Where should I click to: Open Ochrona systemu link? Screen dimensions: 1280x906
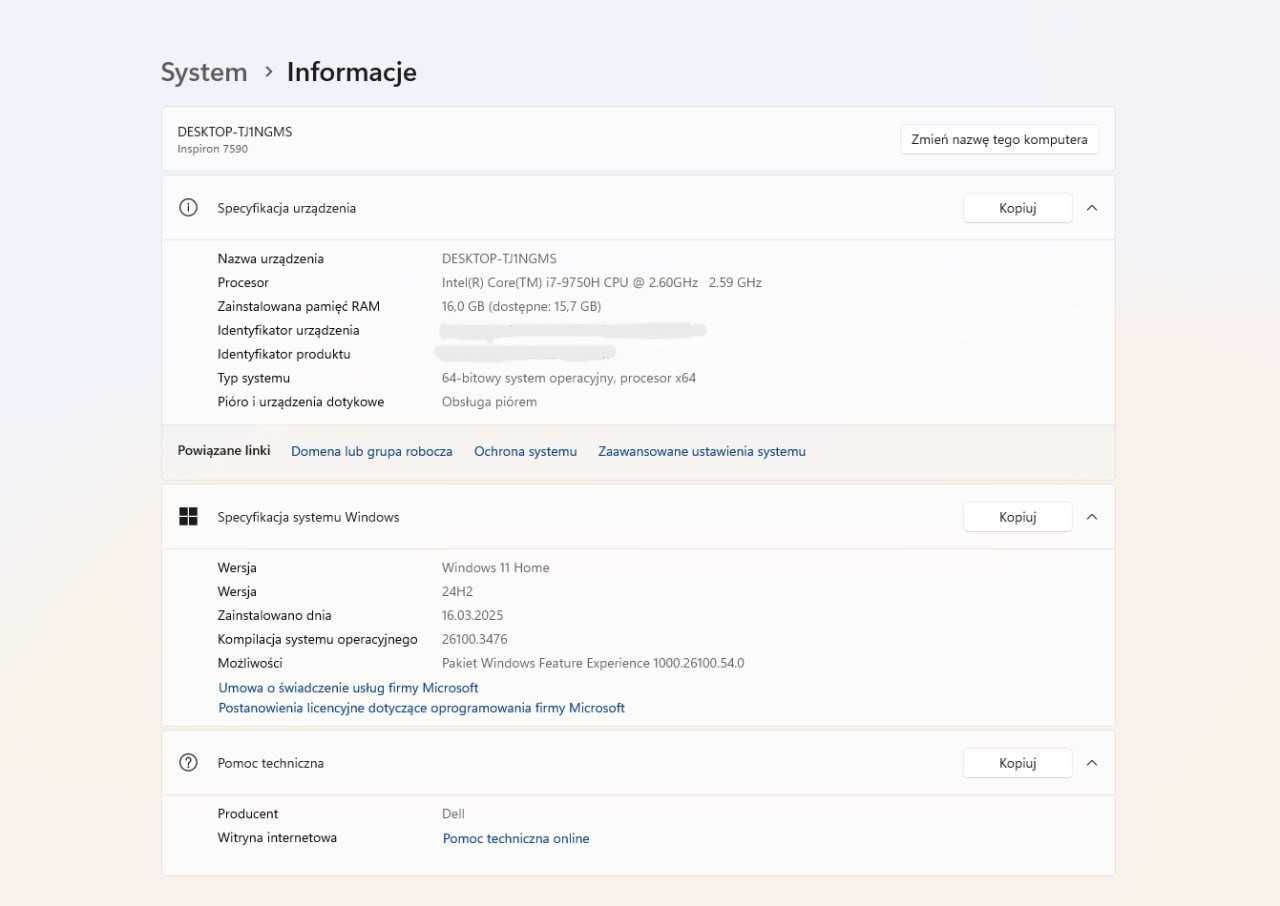[526, 452]
